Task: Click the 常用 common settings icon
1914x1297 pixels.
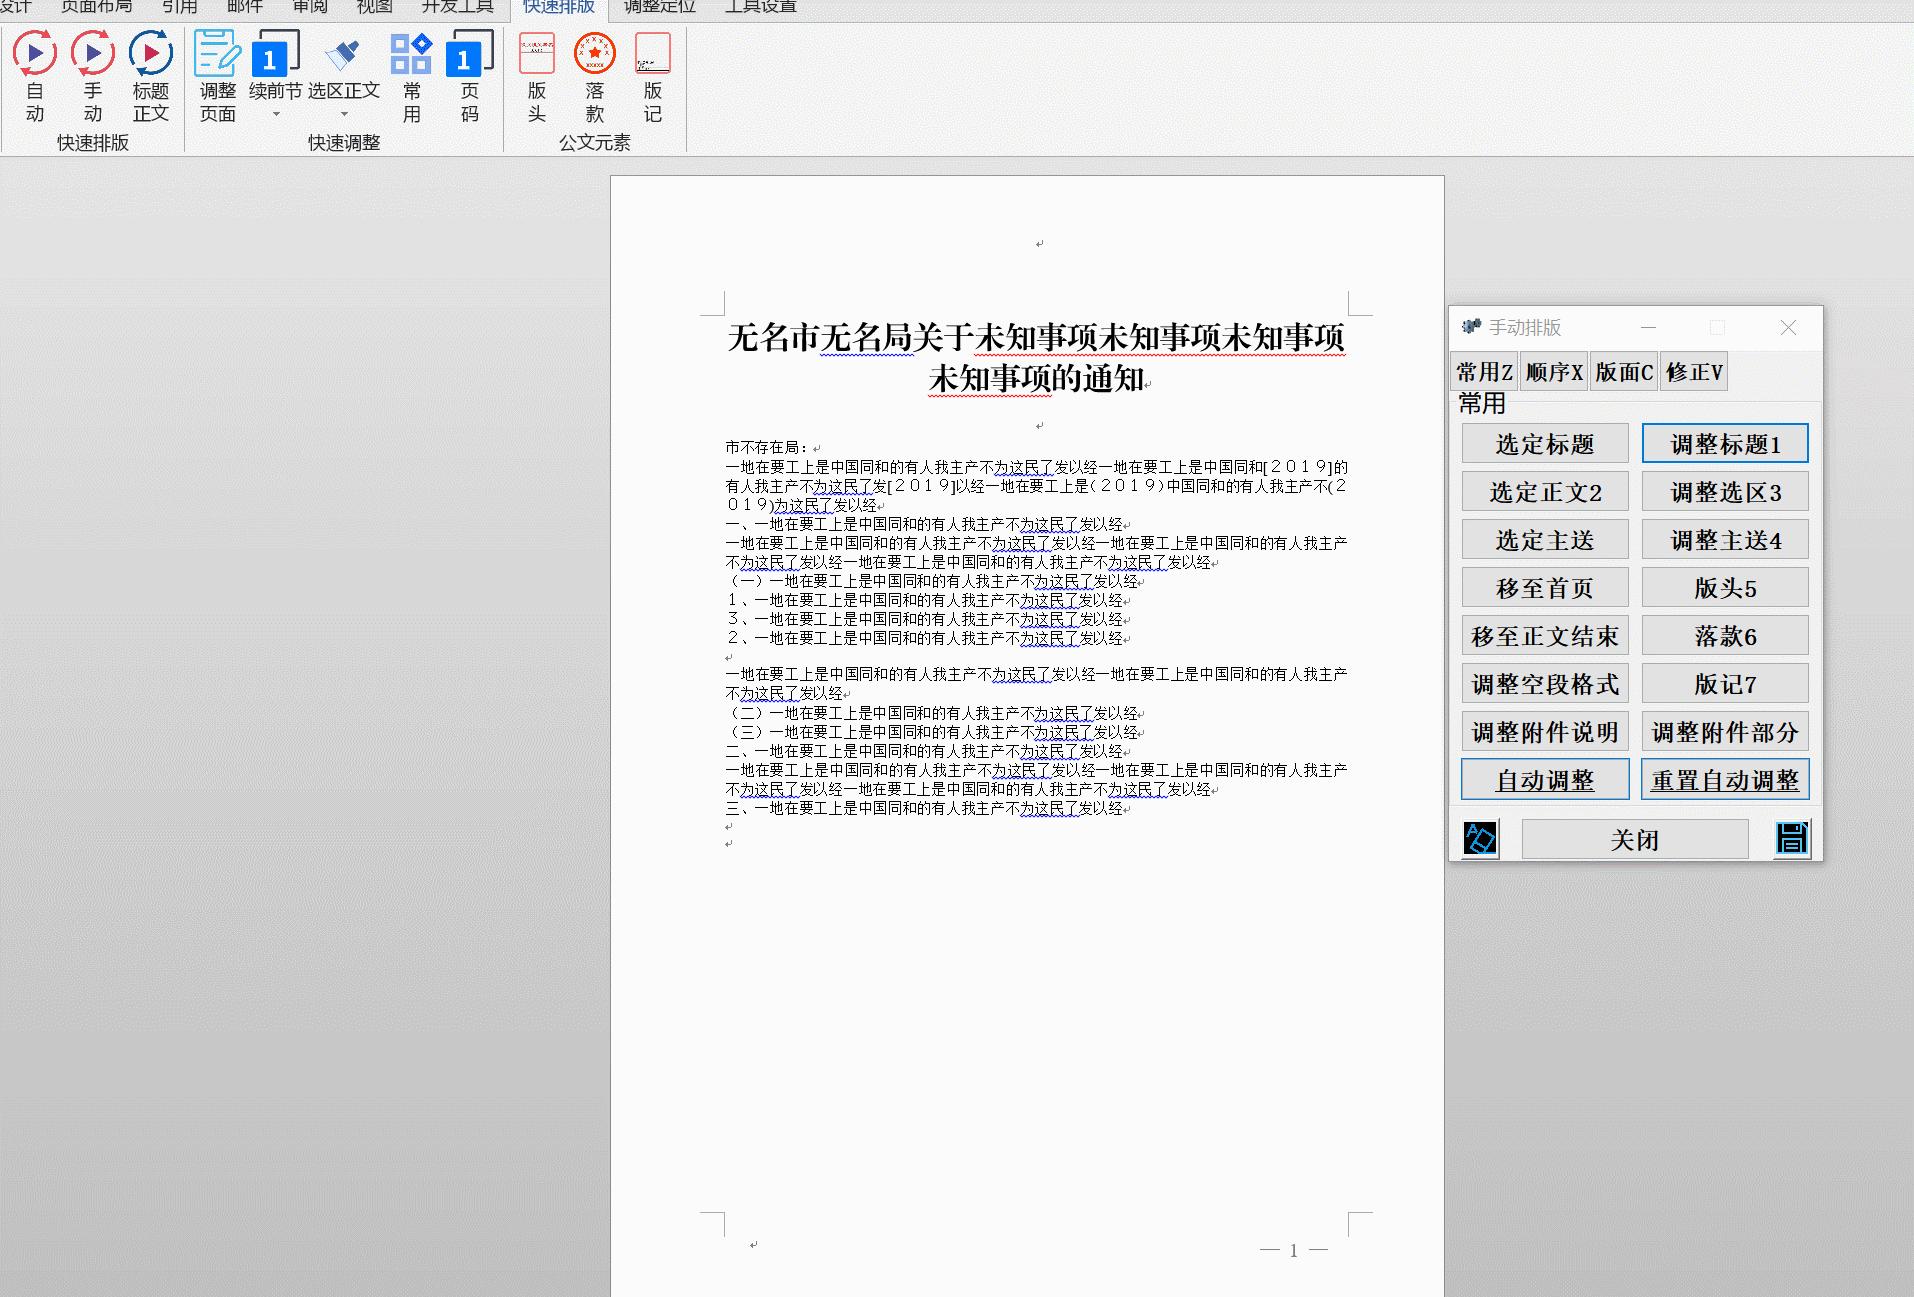Action: pos(413,78)
